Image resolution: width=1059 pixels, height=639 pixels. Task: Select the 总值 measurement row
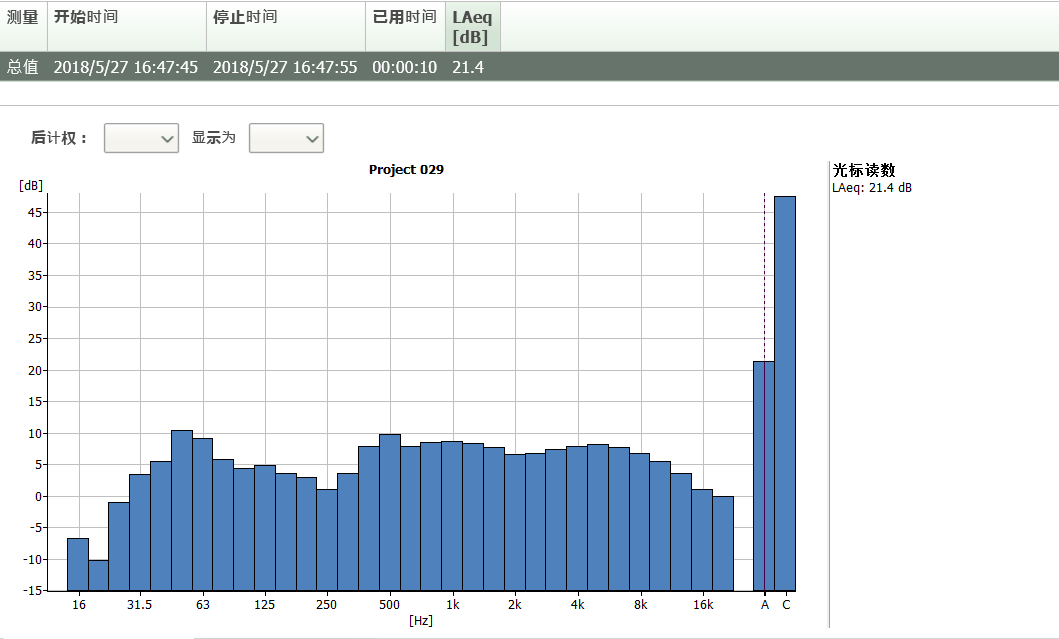pyautogui.click(x=22, y=67)
